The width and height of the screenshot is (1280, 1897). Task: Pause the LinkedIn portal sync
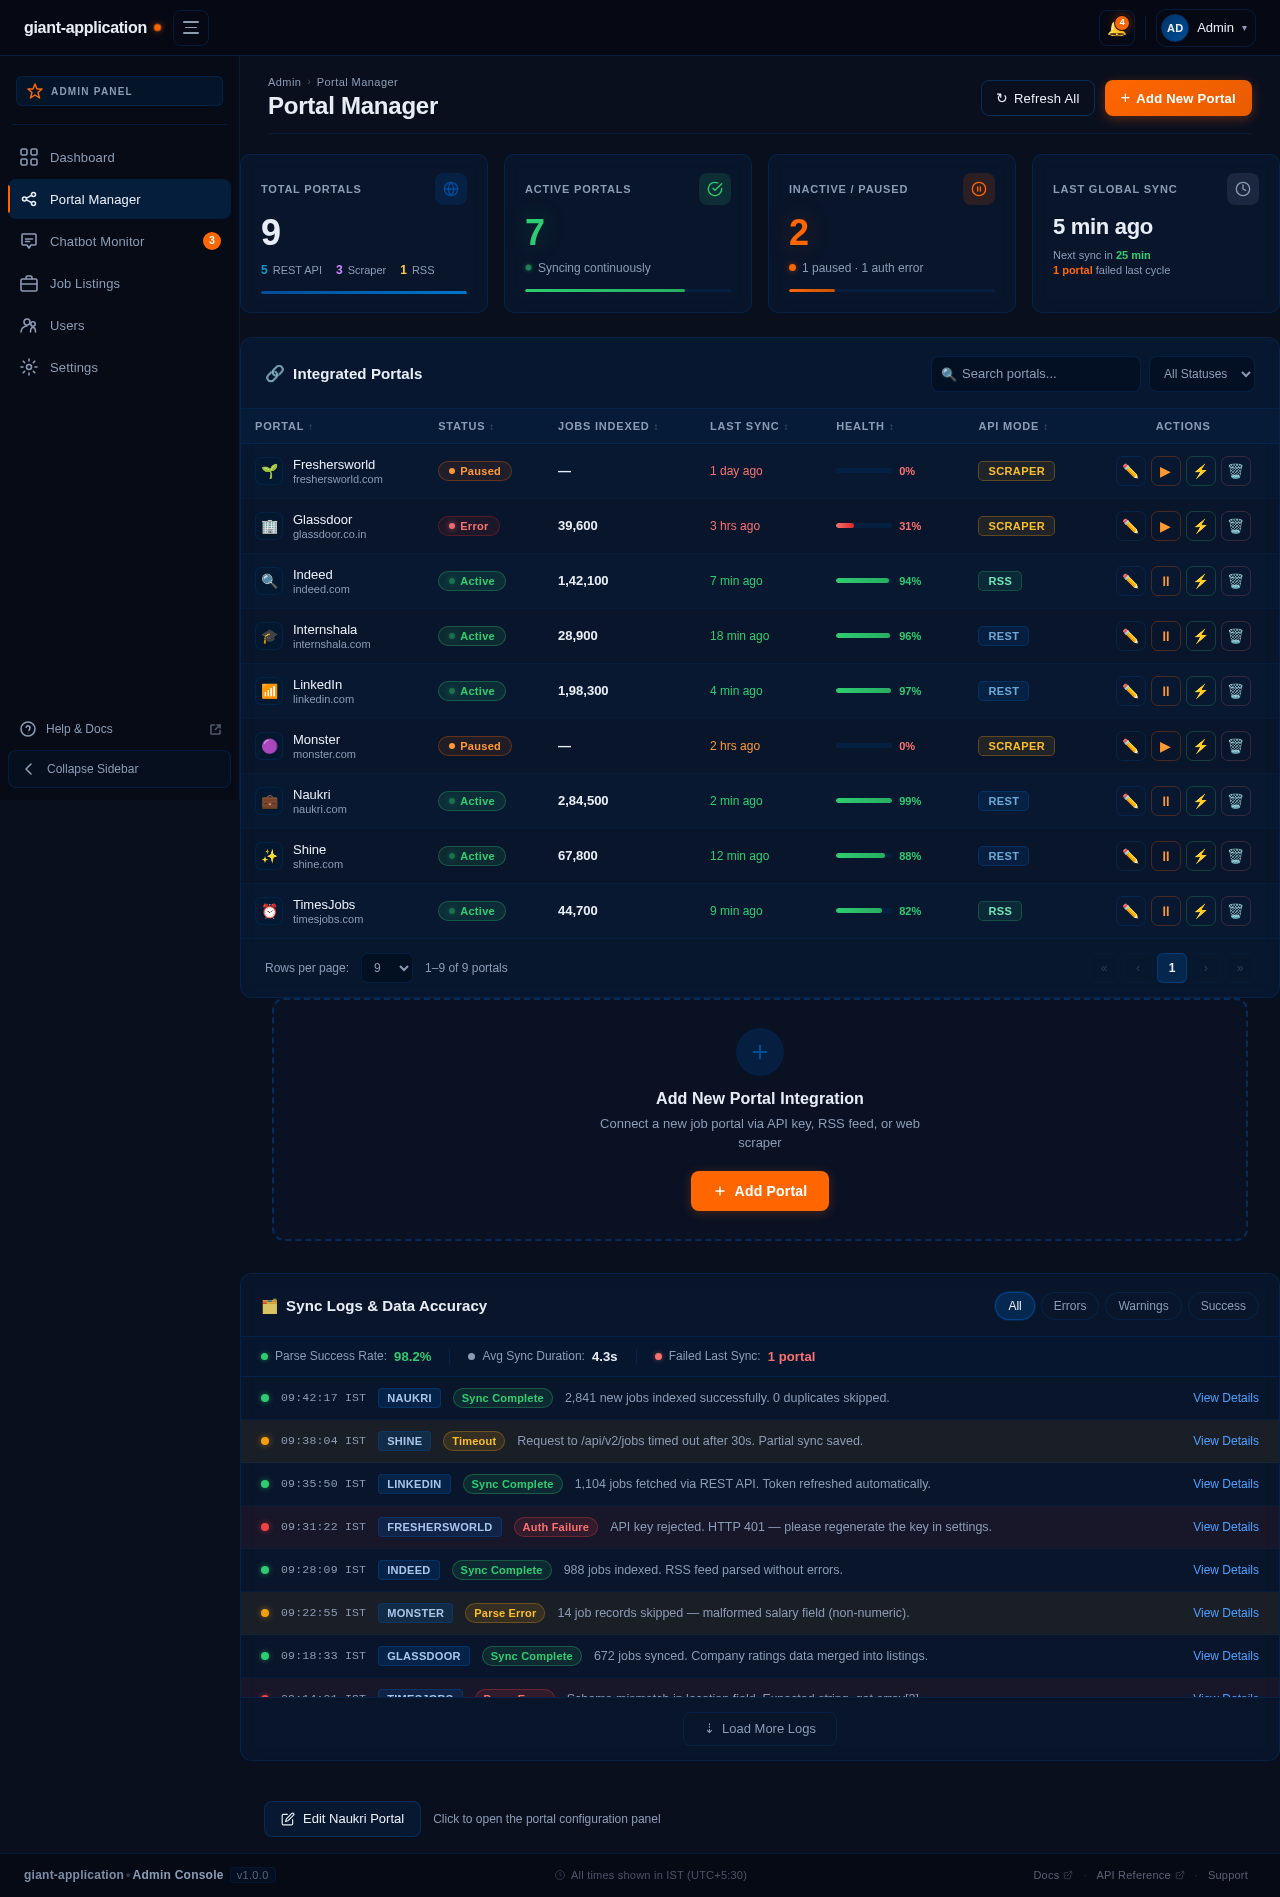1166,691
